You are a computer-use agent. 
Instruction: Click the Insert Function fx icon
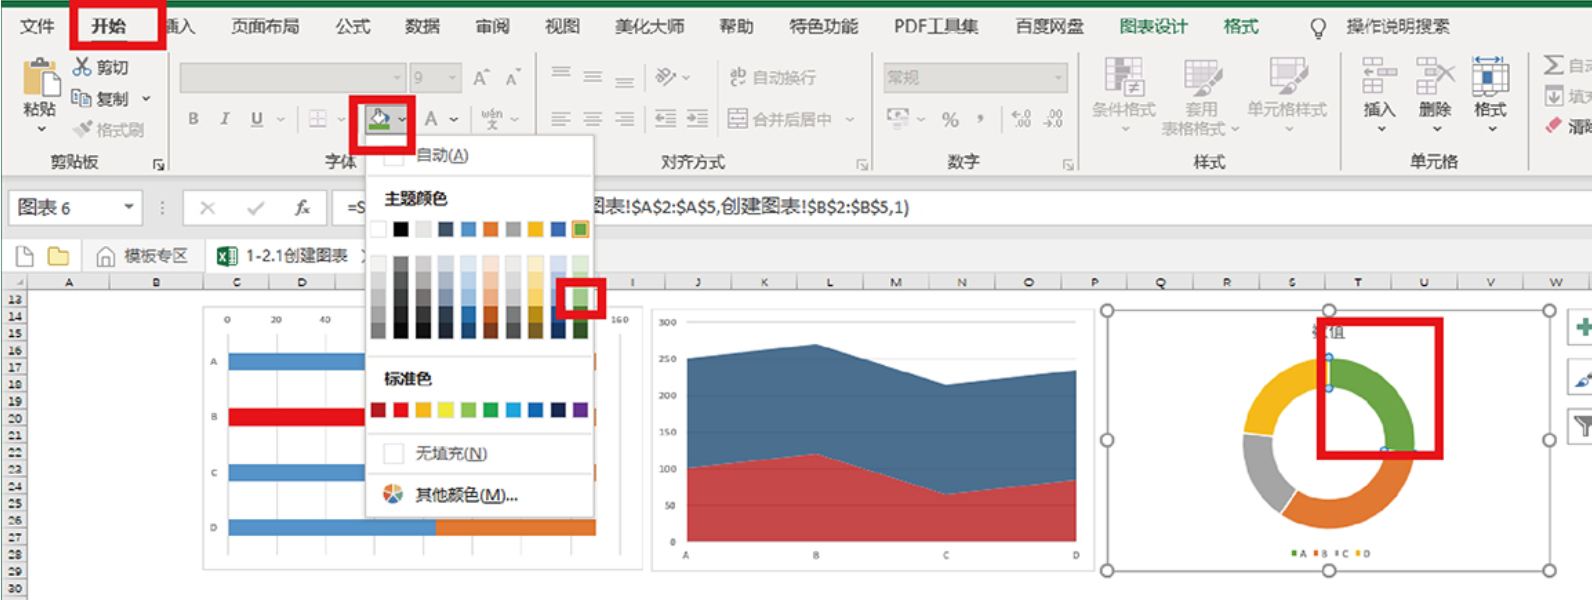pyautogui.click(x=301, y=208)
